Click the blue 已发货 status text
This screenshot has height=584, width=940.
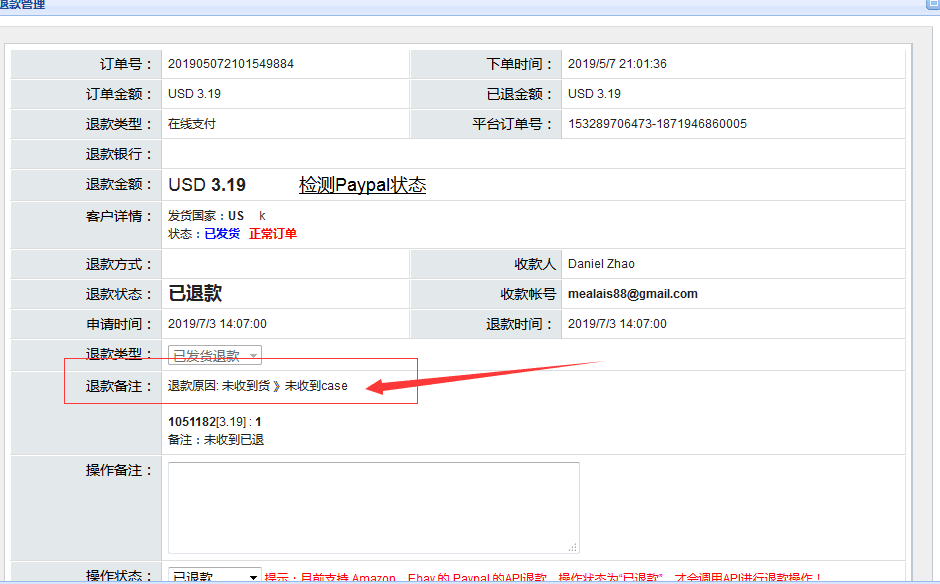click(222, 234)
